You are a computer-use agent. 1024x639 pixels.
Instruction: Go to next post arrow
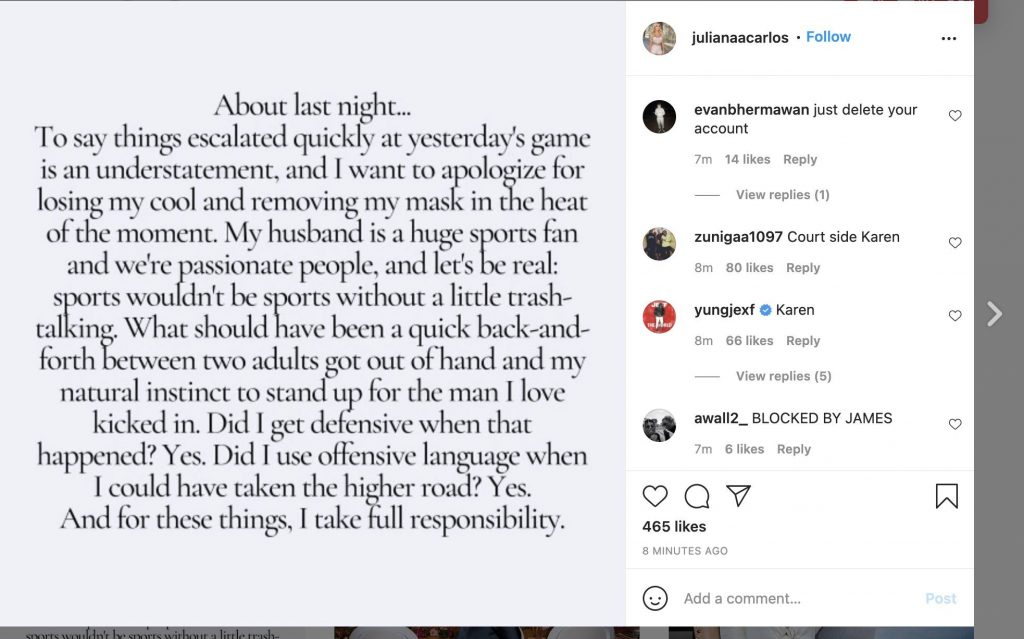[x=994, y=314]
